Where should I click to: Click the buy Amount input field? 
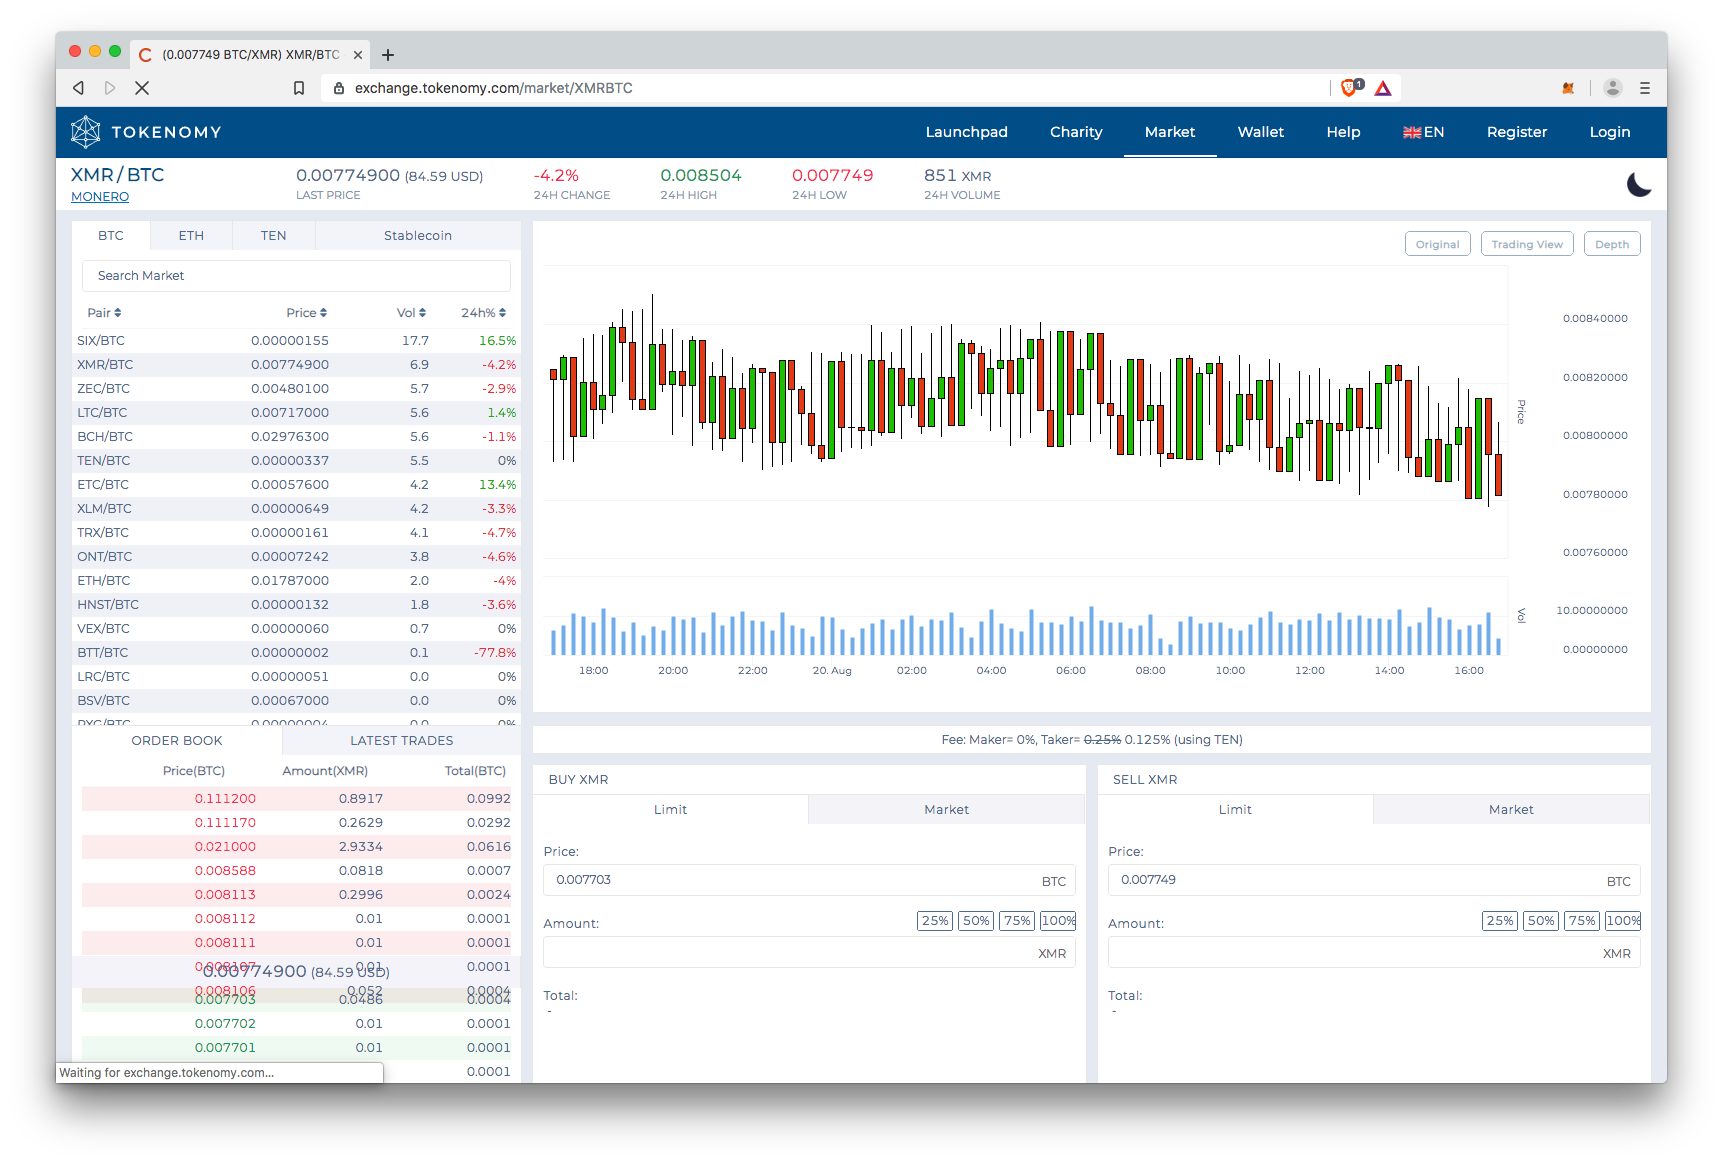[809, 952]
